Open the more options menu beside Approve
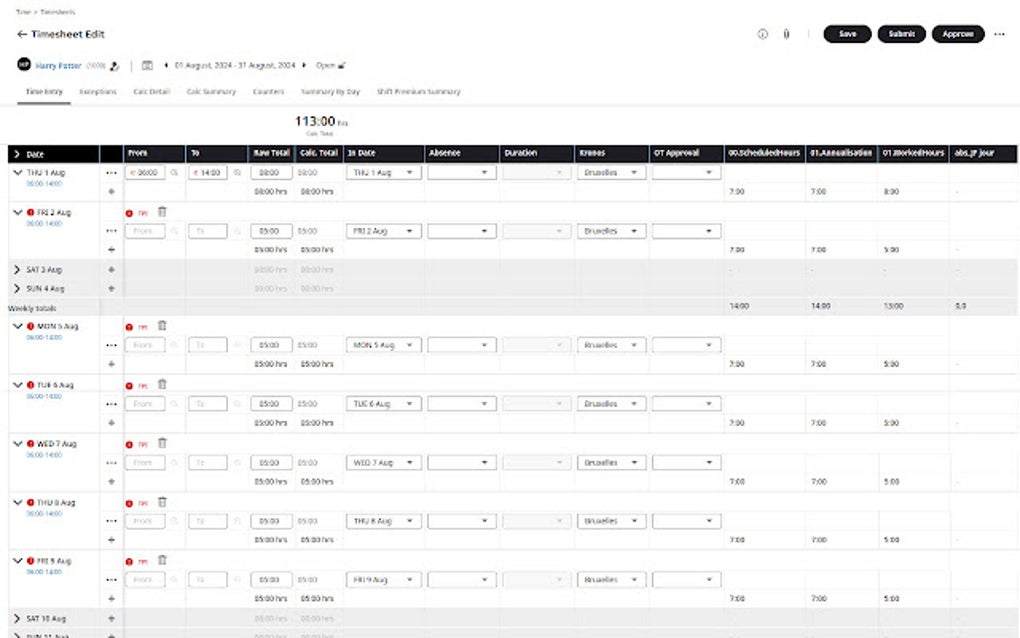The image size is (1020, 638). click(999, 34)
